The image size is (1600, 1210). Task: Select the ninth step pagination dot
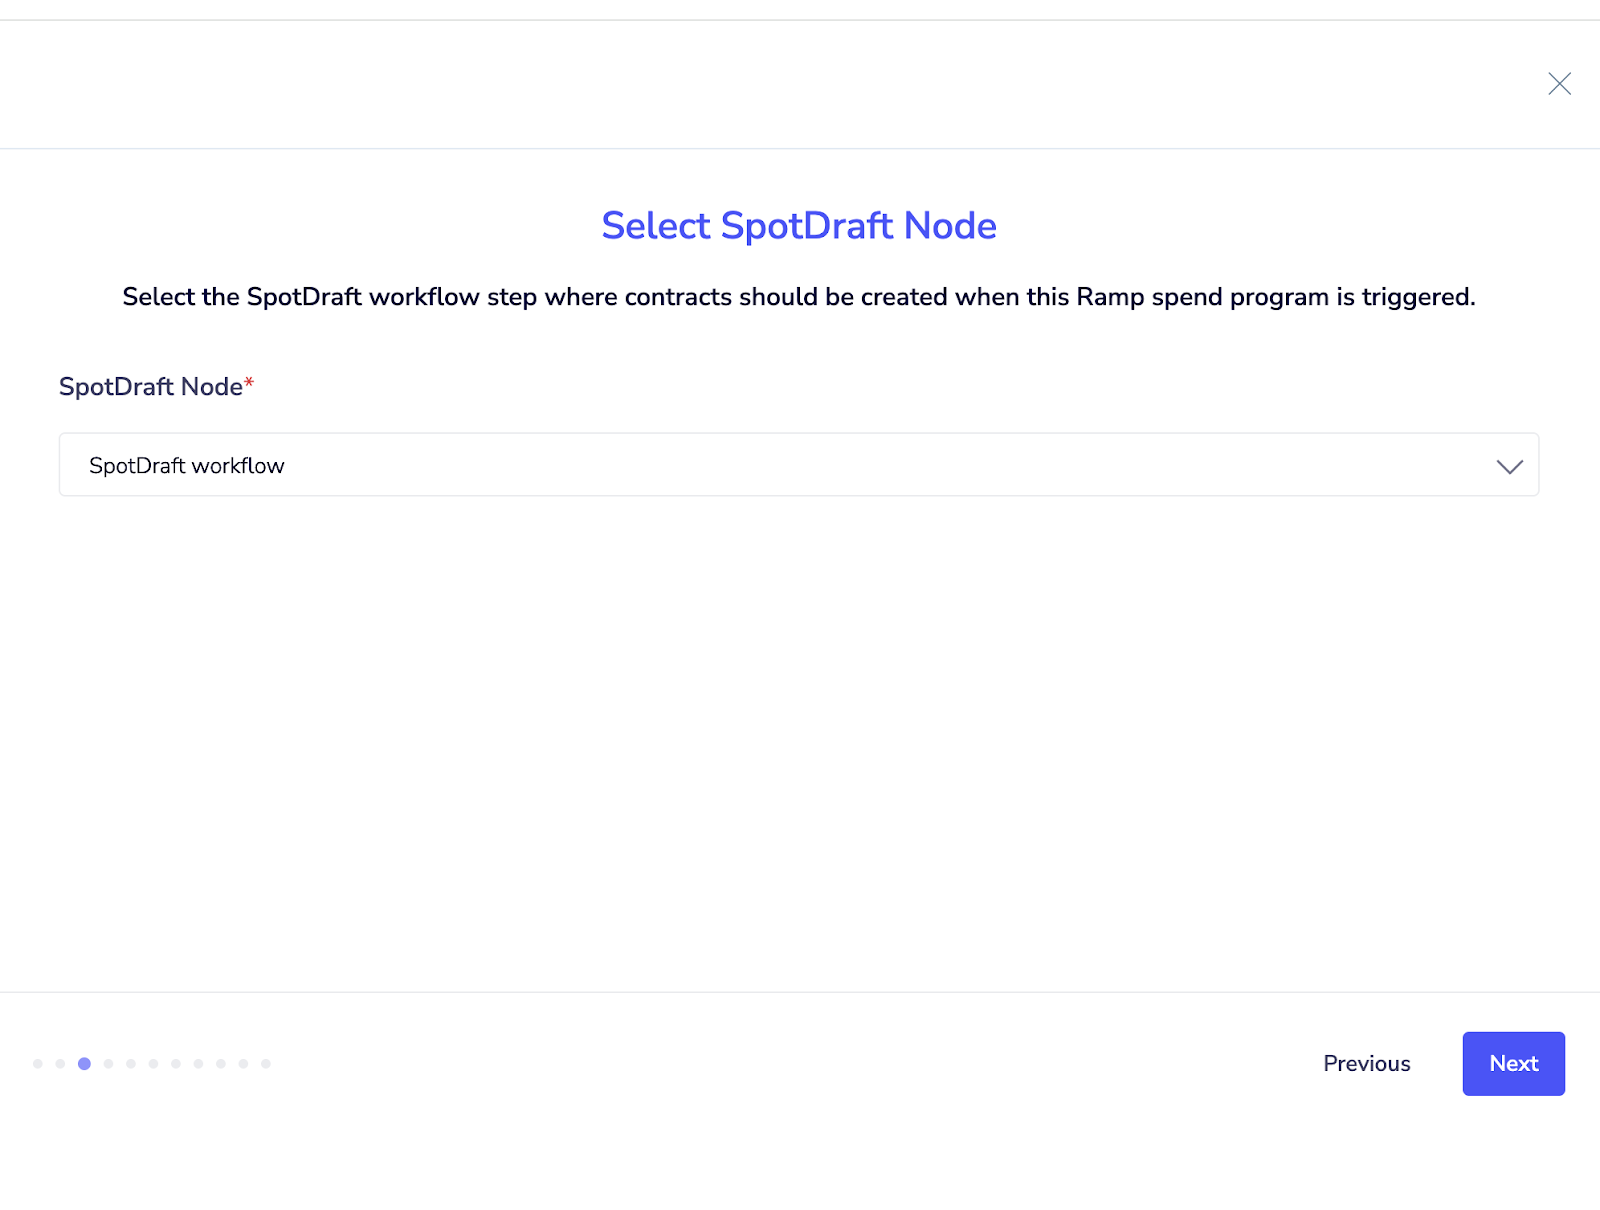click(221, 1064)
